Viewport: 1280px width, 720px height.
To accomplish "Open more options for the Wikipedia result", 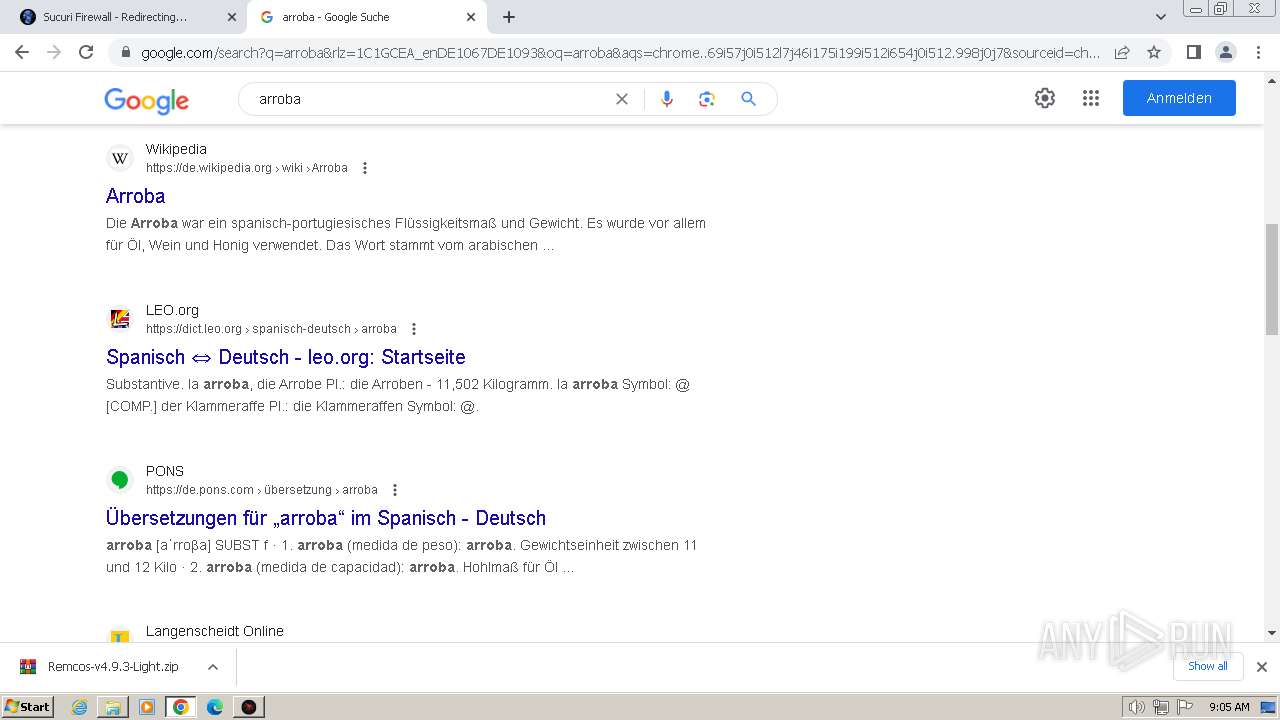I will coord(365,168).
